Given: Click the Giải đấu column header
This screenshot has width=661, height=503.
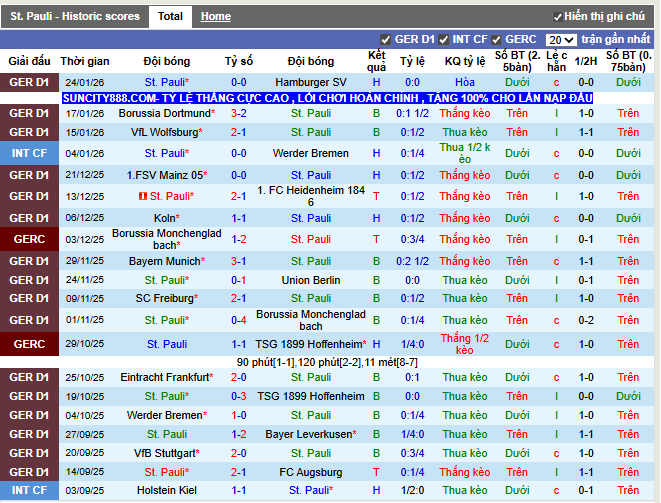Looking at the screenshot, I should click(30, 62).
